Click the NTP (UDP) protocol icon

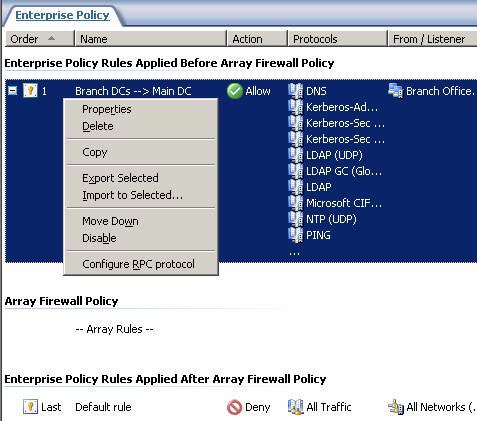point(295,219)
